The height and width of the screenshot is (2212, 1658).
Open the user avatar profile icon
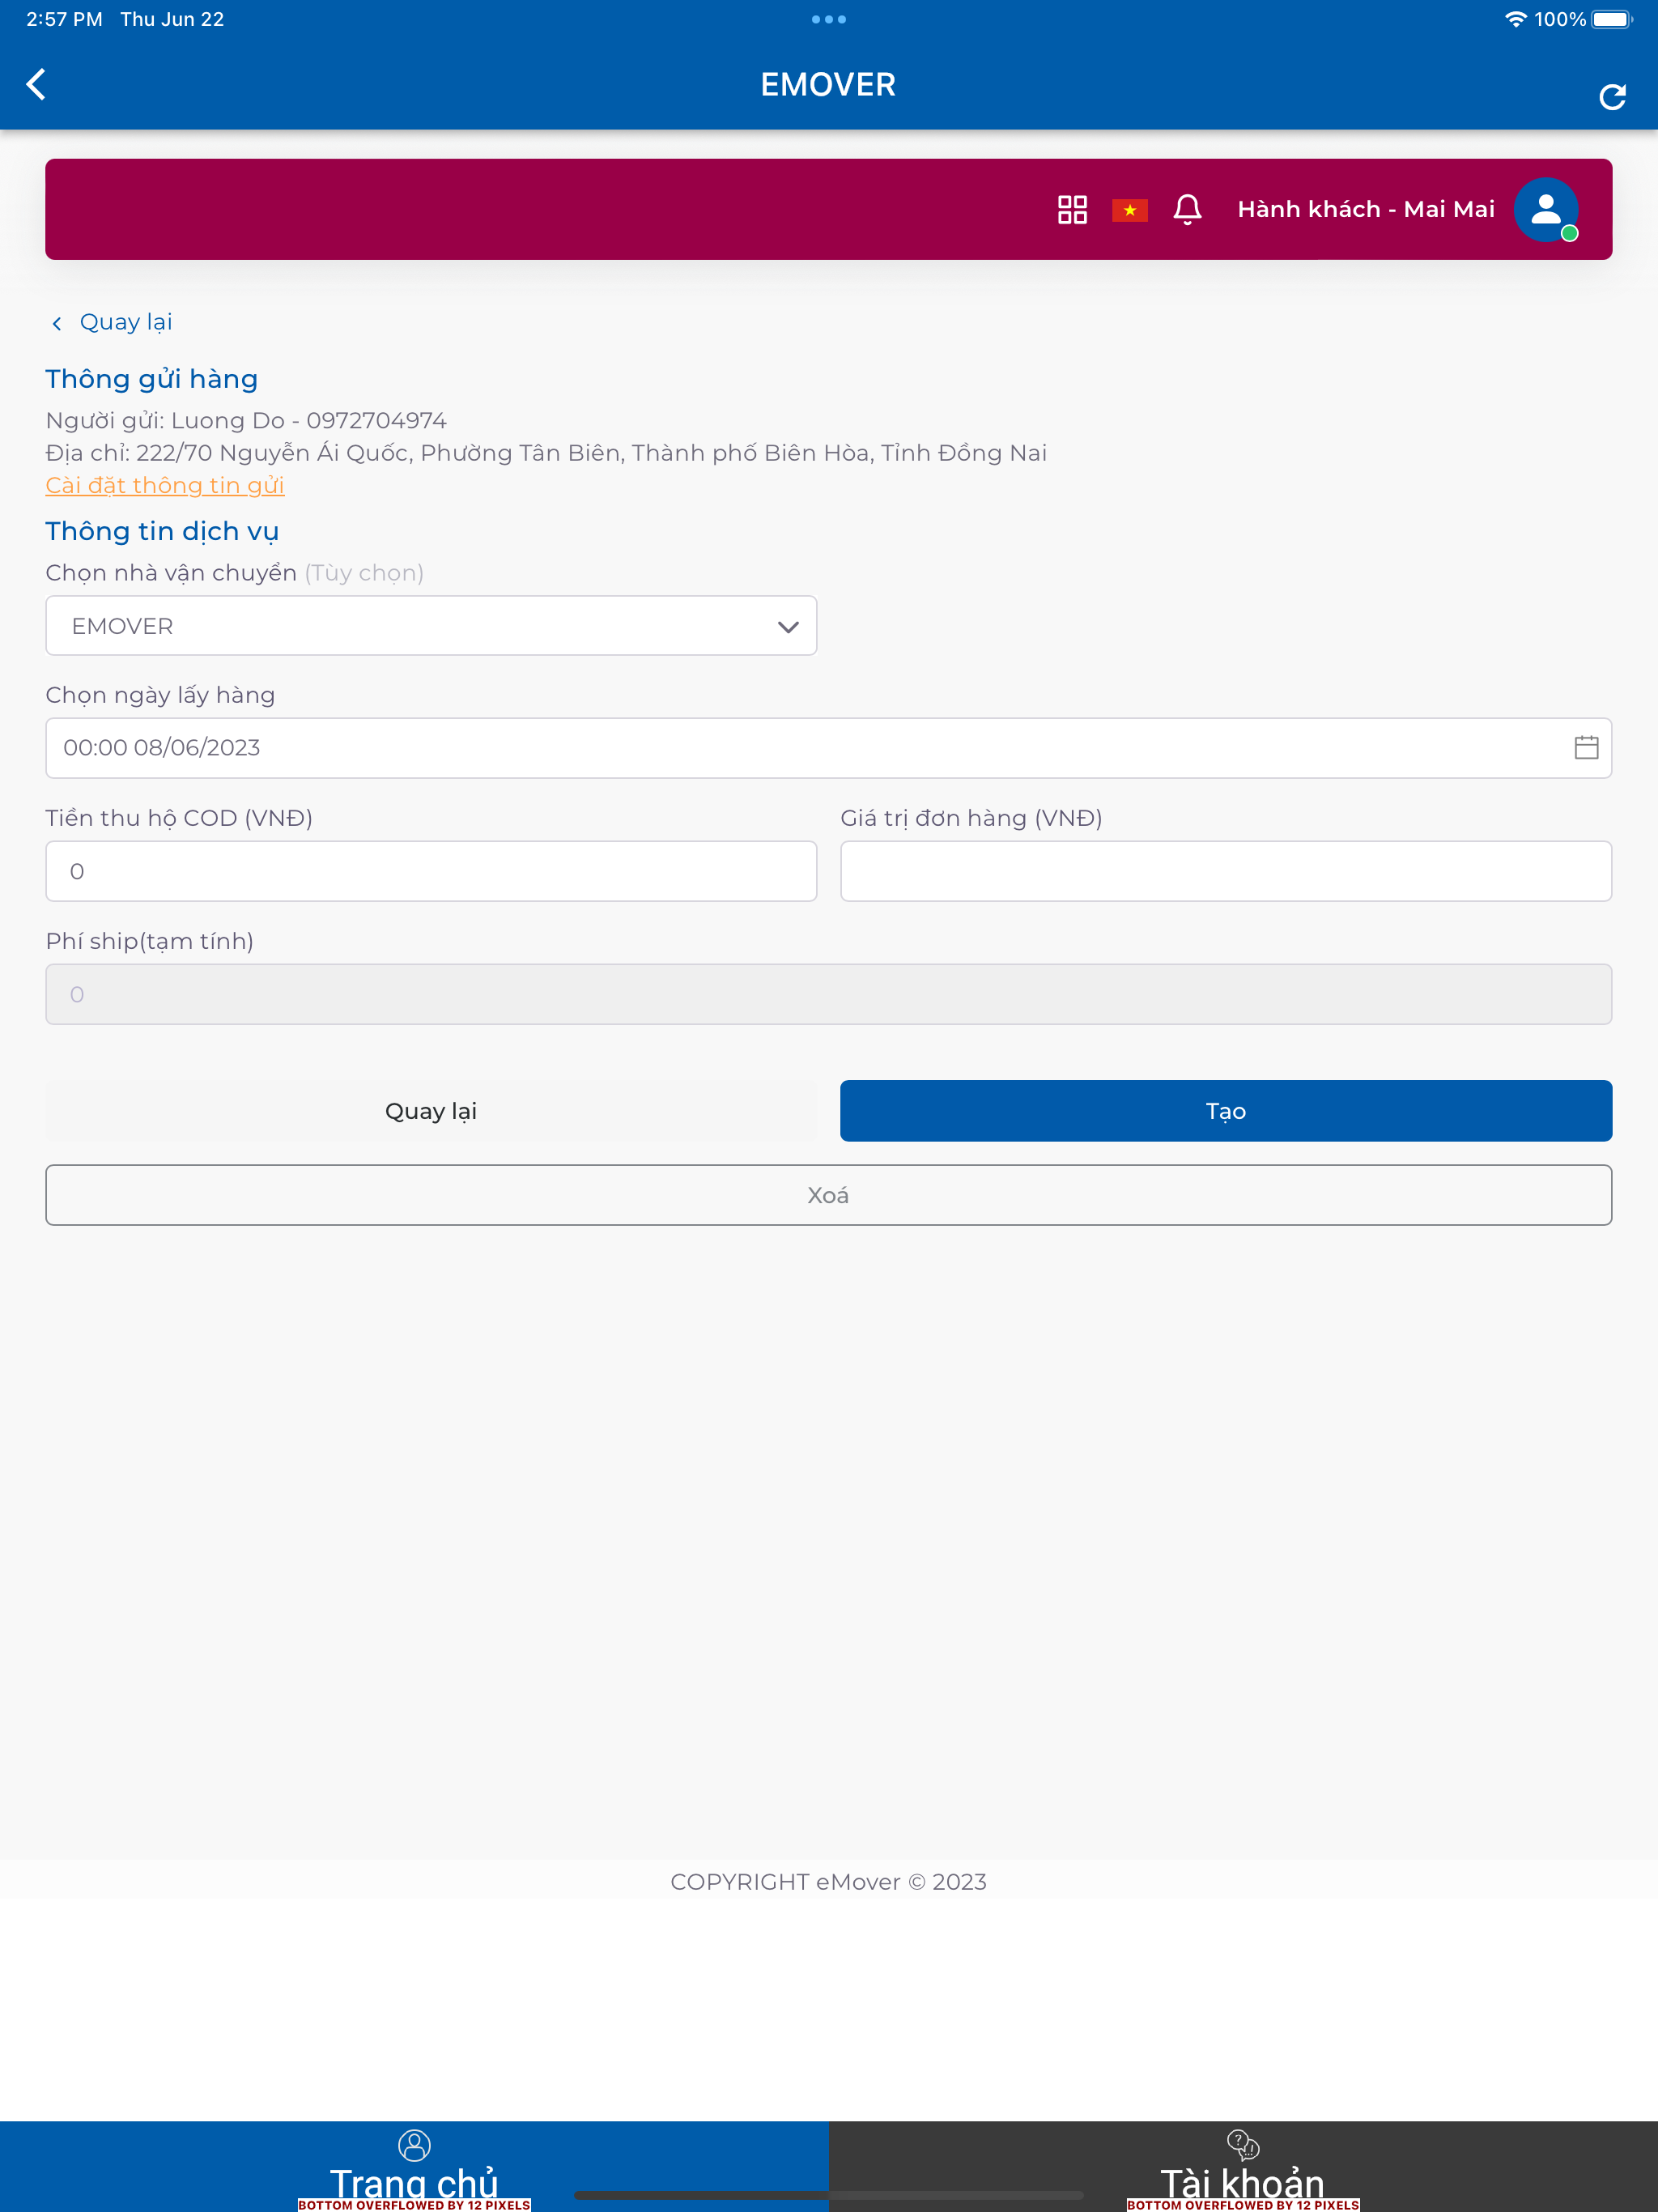pyautogui.click(x=1545, y=209)
